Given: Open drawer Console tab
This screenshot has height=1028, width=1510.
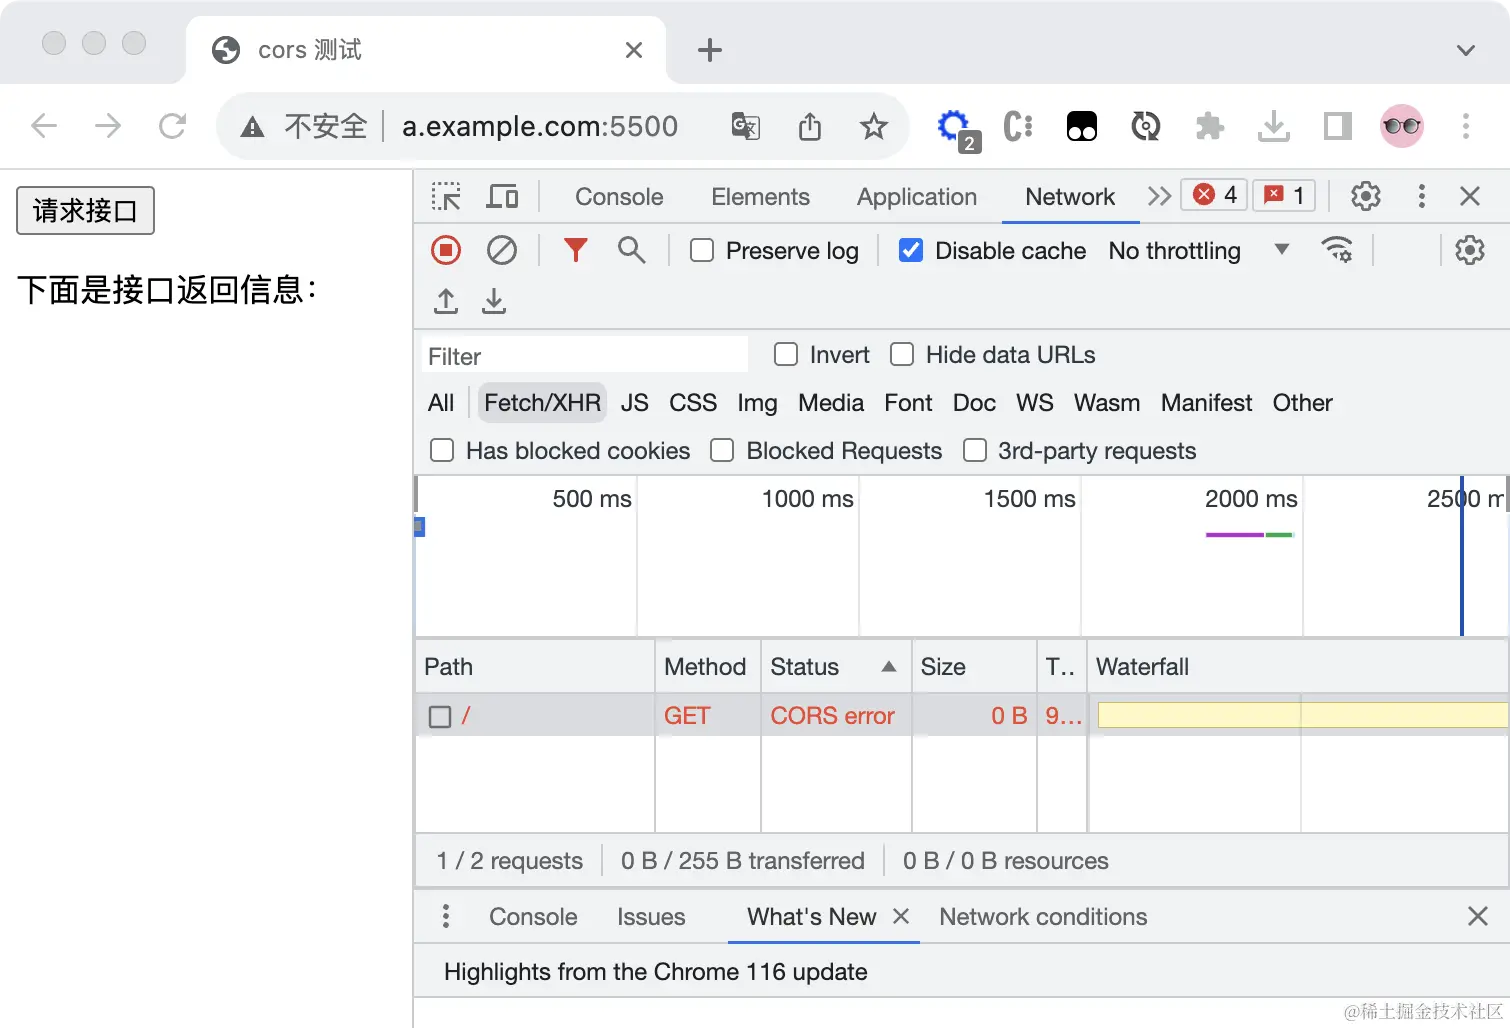Looking at the screenshot, I should 533,916.
